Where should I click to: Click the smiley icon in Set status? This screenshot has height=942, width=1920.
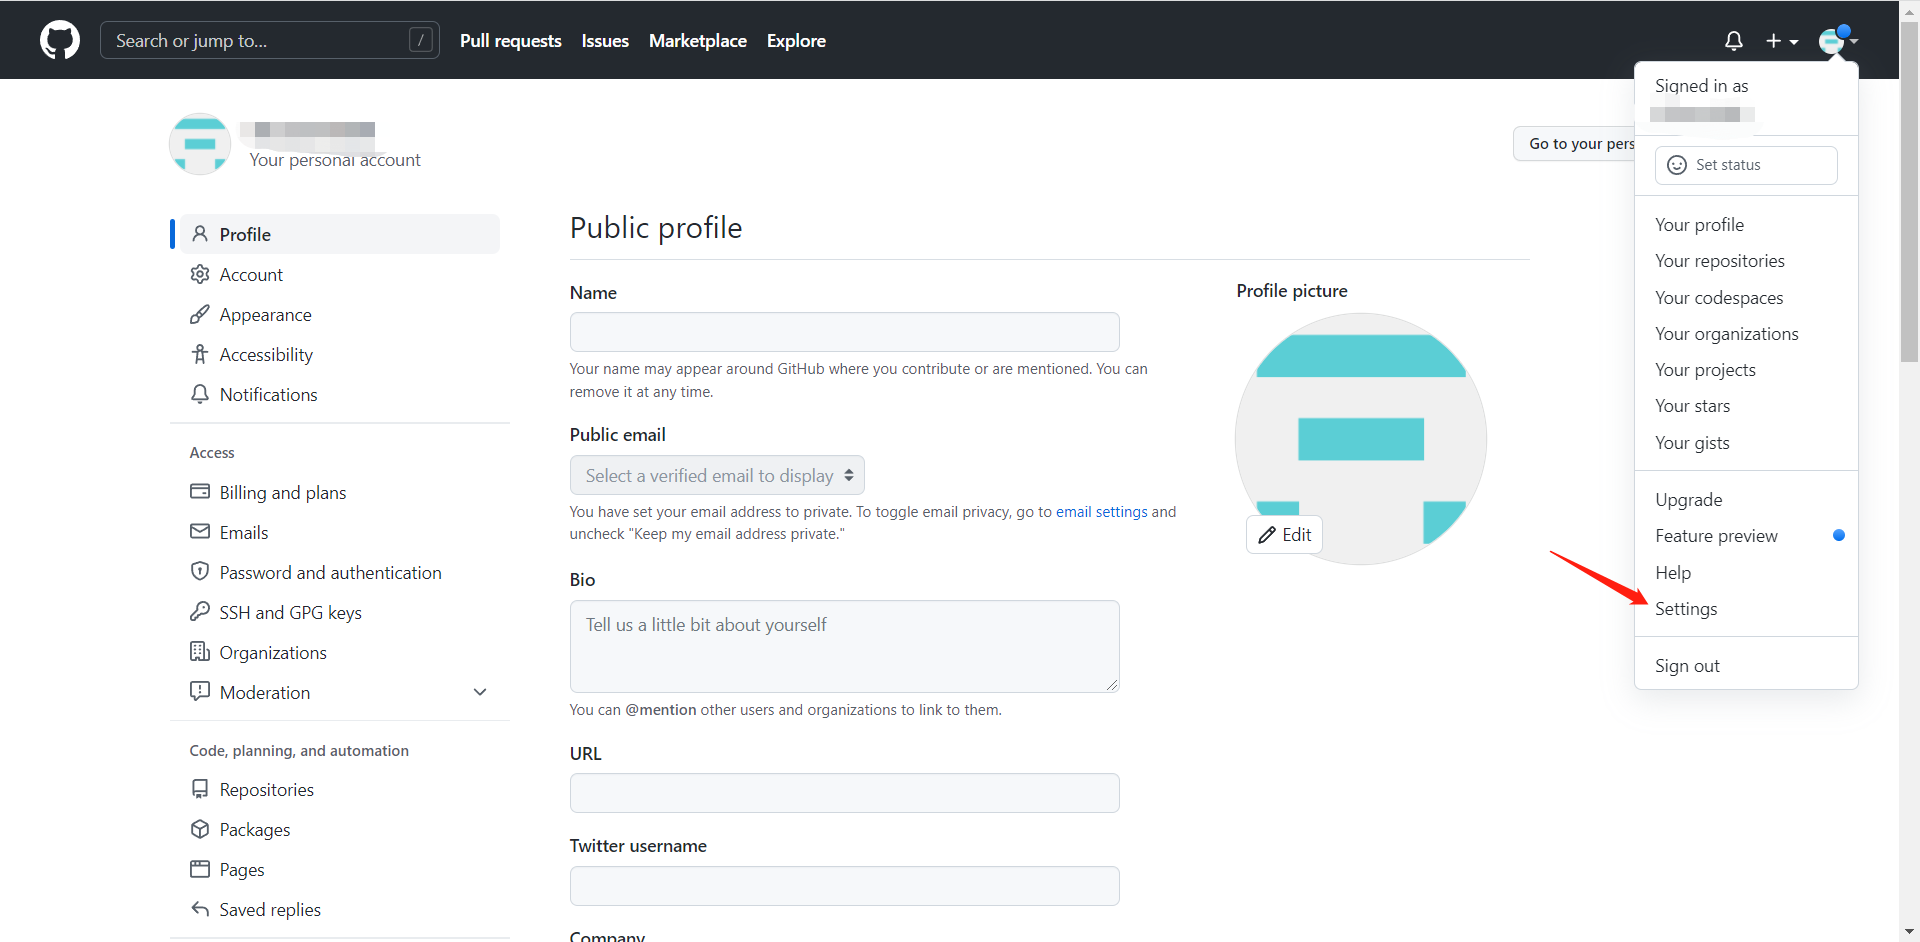(x=1677, y=165)
